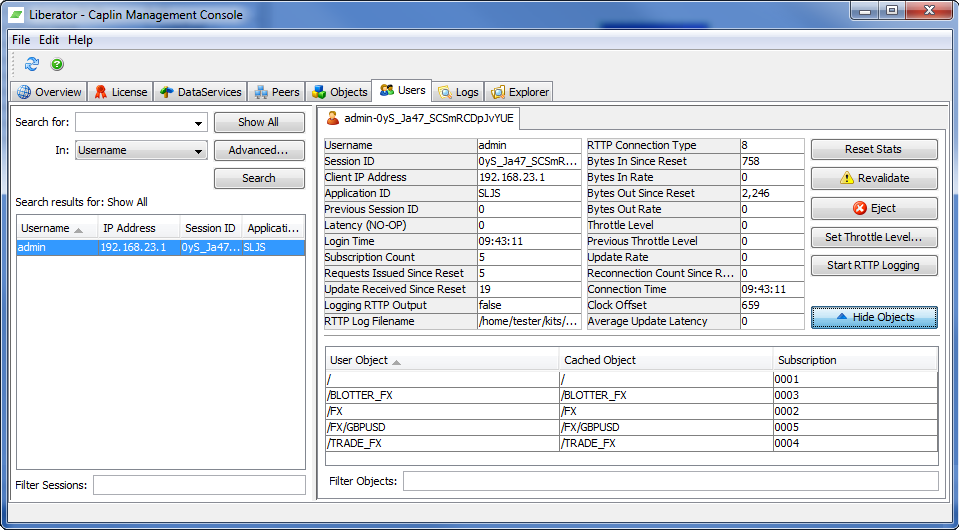Open the Edit menu
959x530 pixels.
coord(49,40)
